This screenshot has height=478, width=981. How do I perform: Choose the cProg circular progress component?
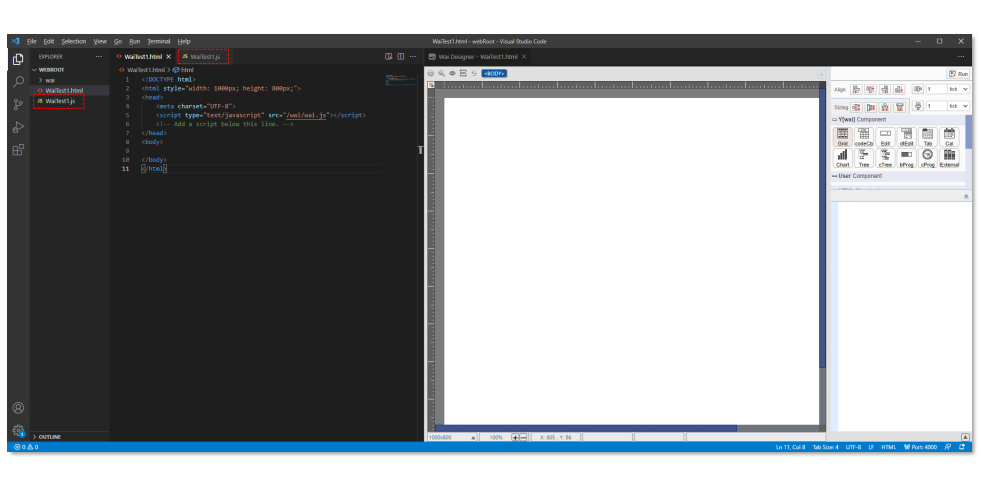pos(927,158)
